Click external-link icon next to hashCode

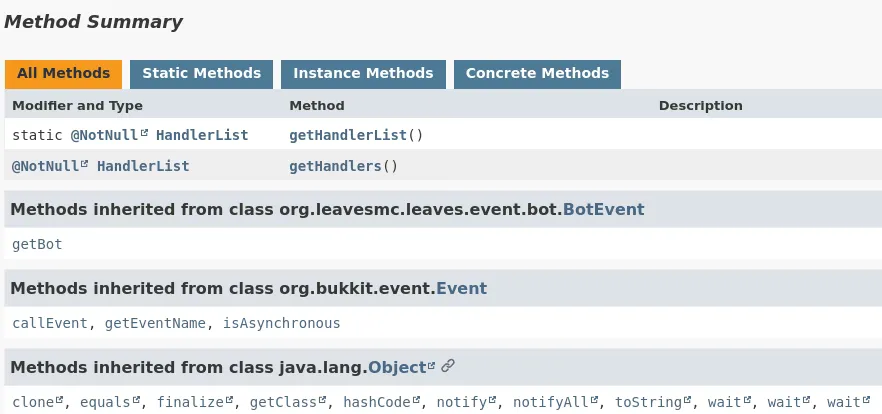tap(416, 401)
